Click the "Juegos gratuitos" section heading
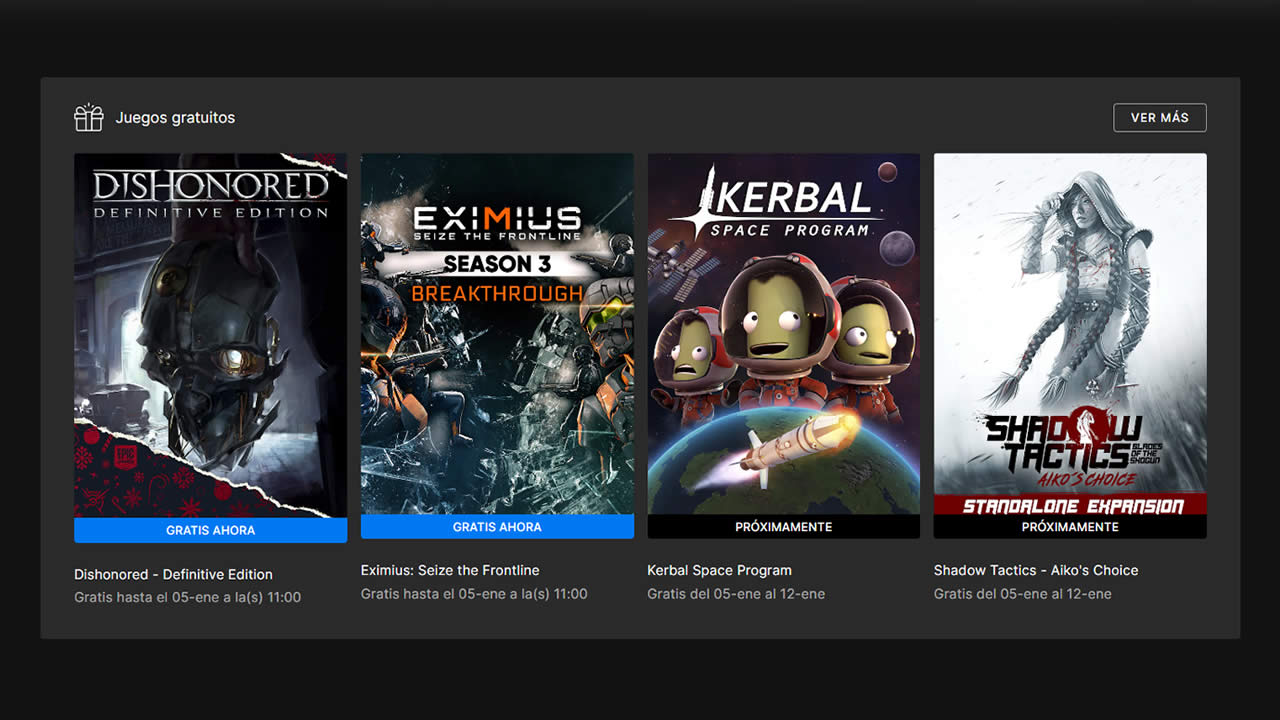The height and width of the screenshot is (720, 1280). 175,118
